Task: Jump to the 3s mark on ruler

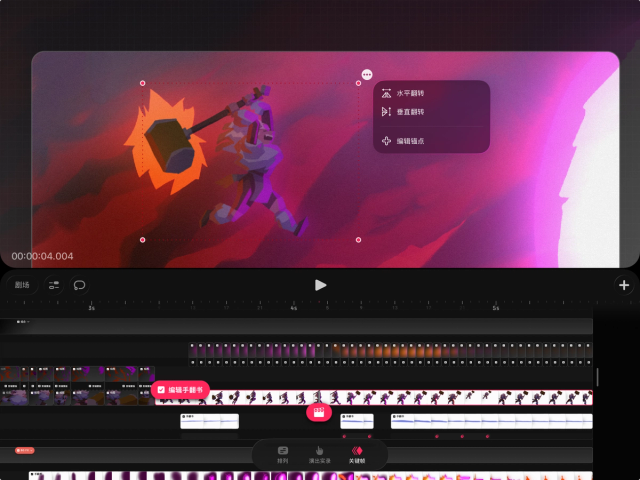Action: click(x=91, y=307)
